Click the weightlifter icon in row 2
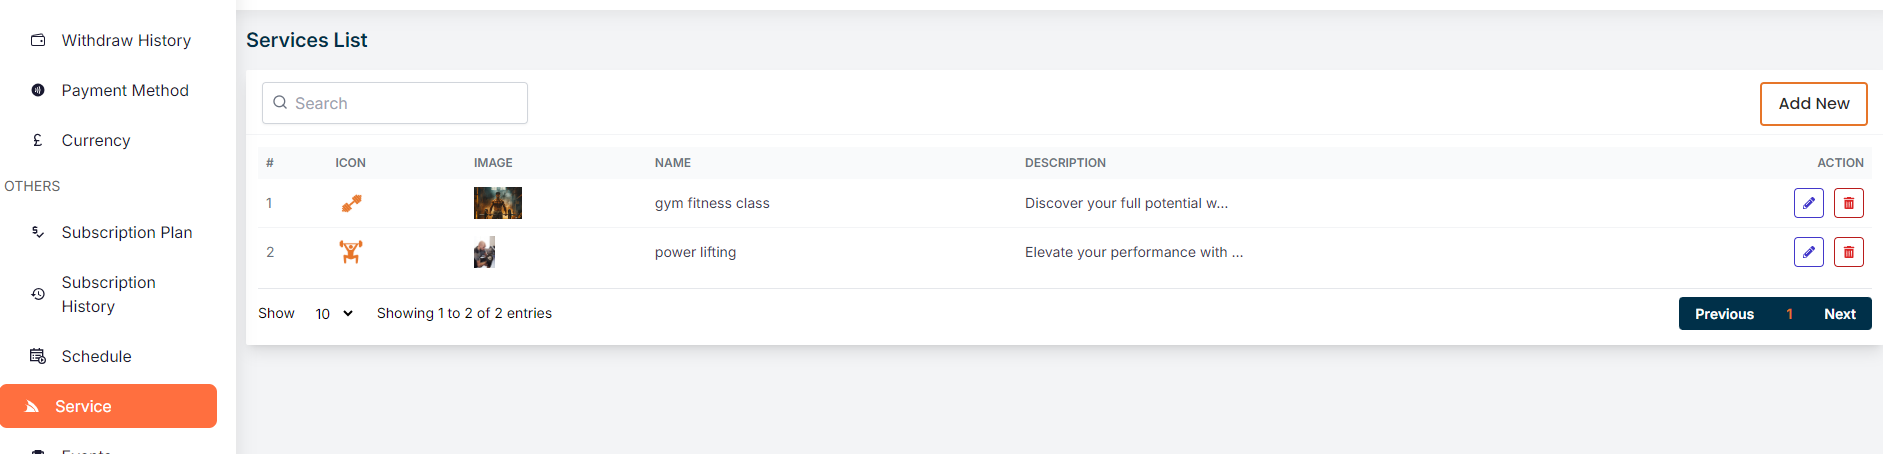 (350, 252)
